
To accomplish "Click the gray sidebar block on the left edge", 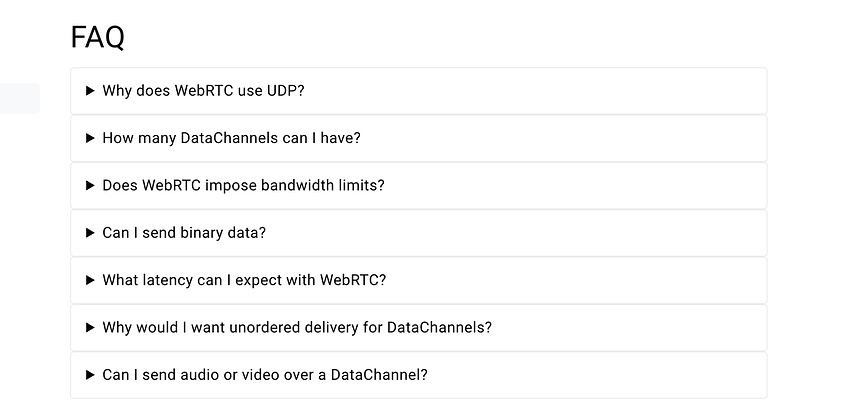I will [20, 99].
